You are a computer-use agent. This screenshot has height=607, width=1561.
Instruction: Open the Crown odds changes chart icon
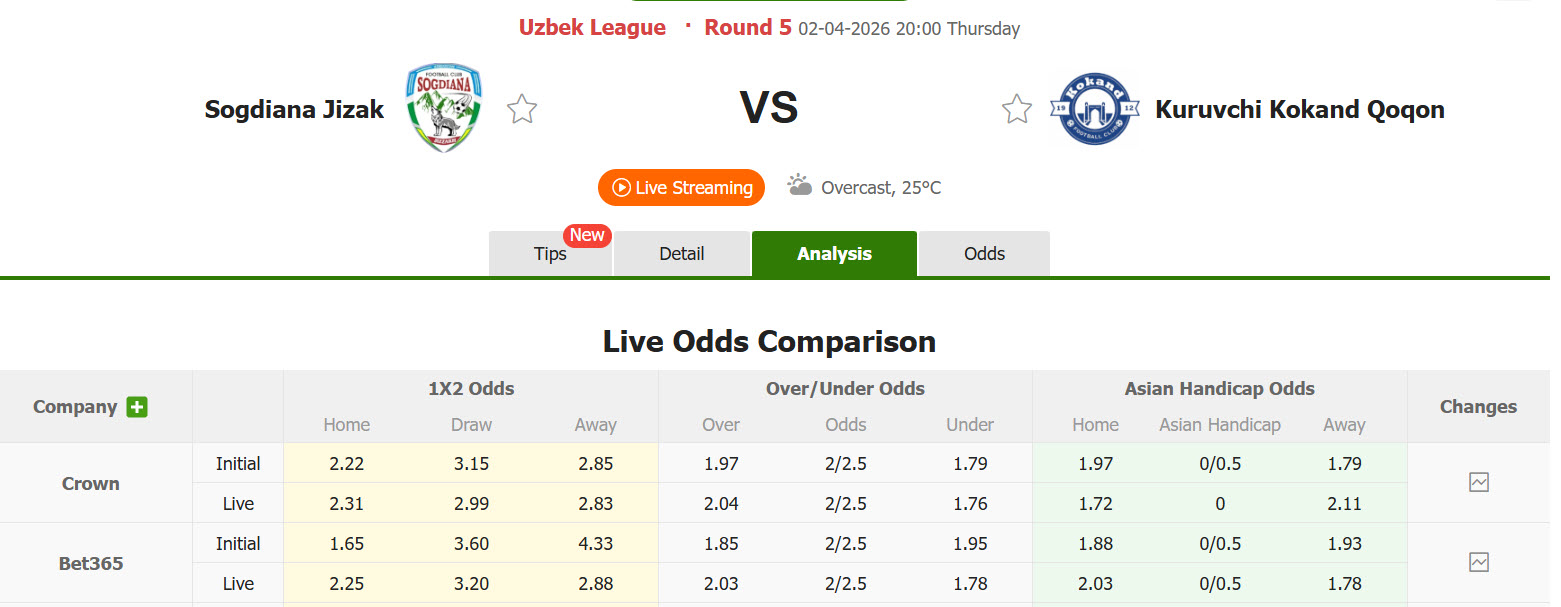[x=1478, y=483]
